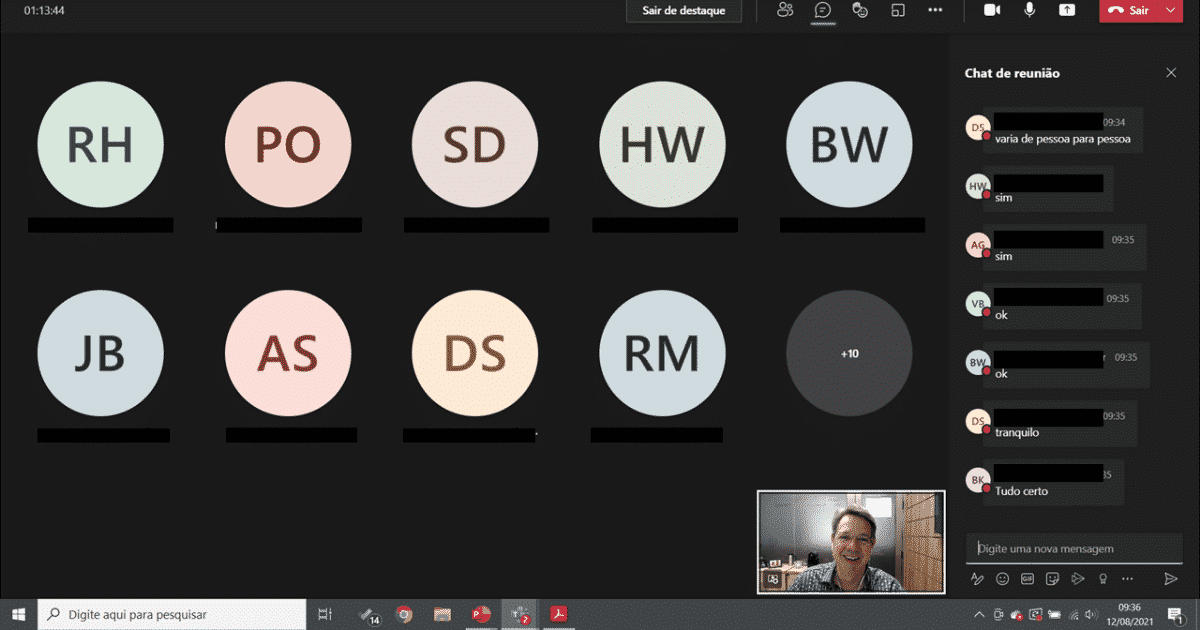Image resolution: width=1200 pixels, height=630 pixels.
Task: Share screen content
Action: click(x=1067, y=10)
